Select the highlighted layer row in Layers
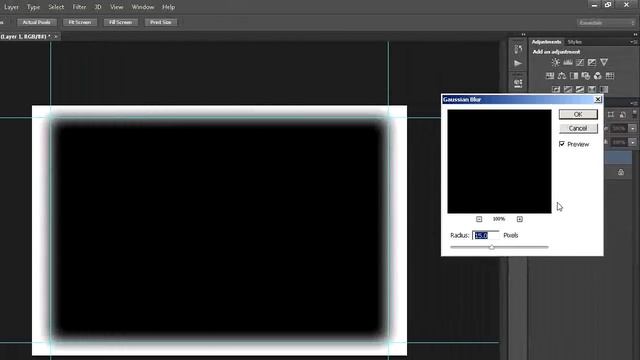 (x=618, y=158)
